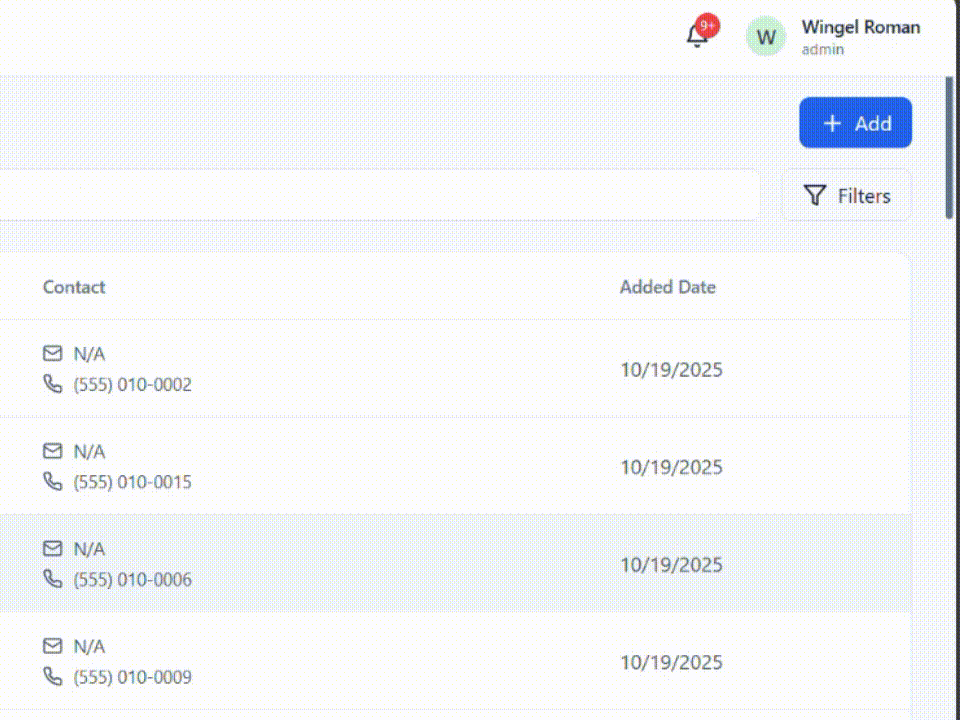The height and width of the screenshot is (720, 960).
Task: Open the notifications bell
Action: tap(695, 36)
